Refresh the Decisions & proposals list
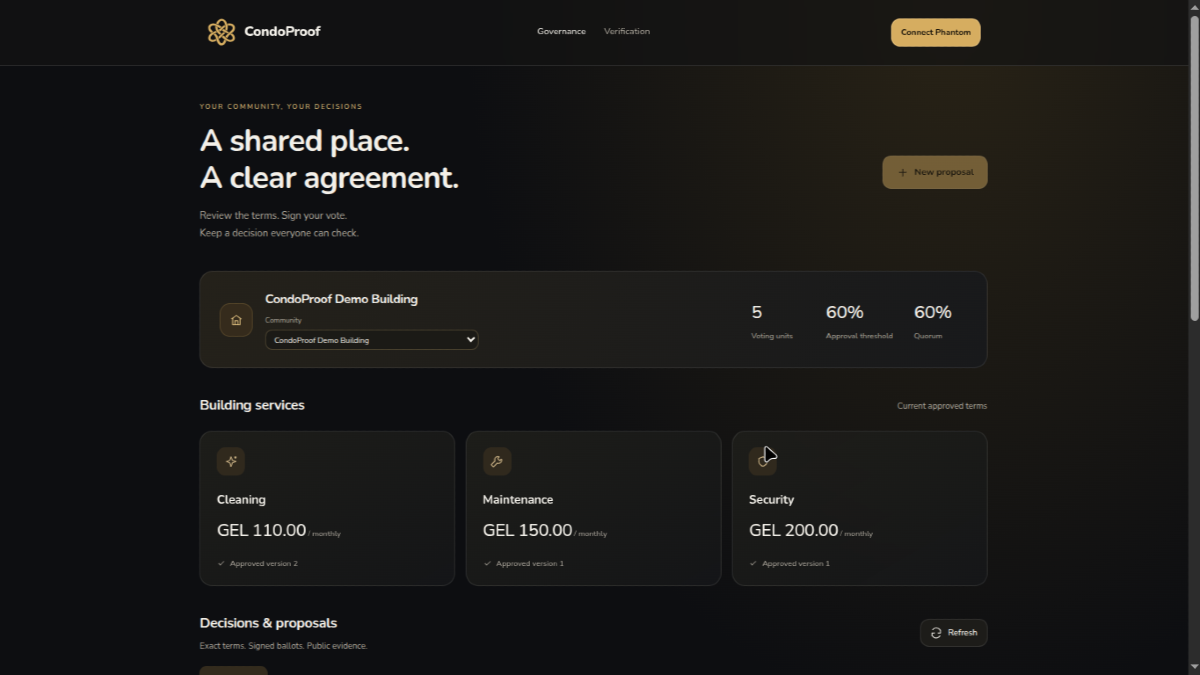This screenshot has width=1200, height=675. pyautogui.click(x=954, y=633)
